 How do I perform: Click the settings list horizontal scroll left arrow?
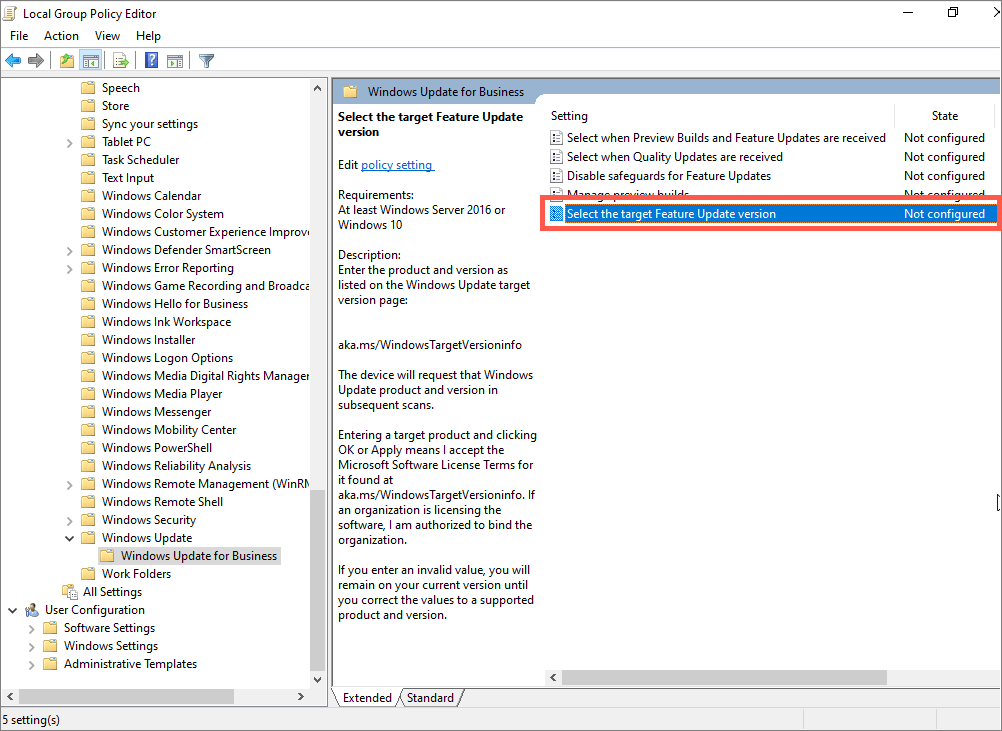553,677
